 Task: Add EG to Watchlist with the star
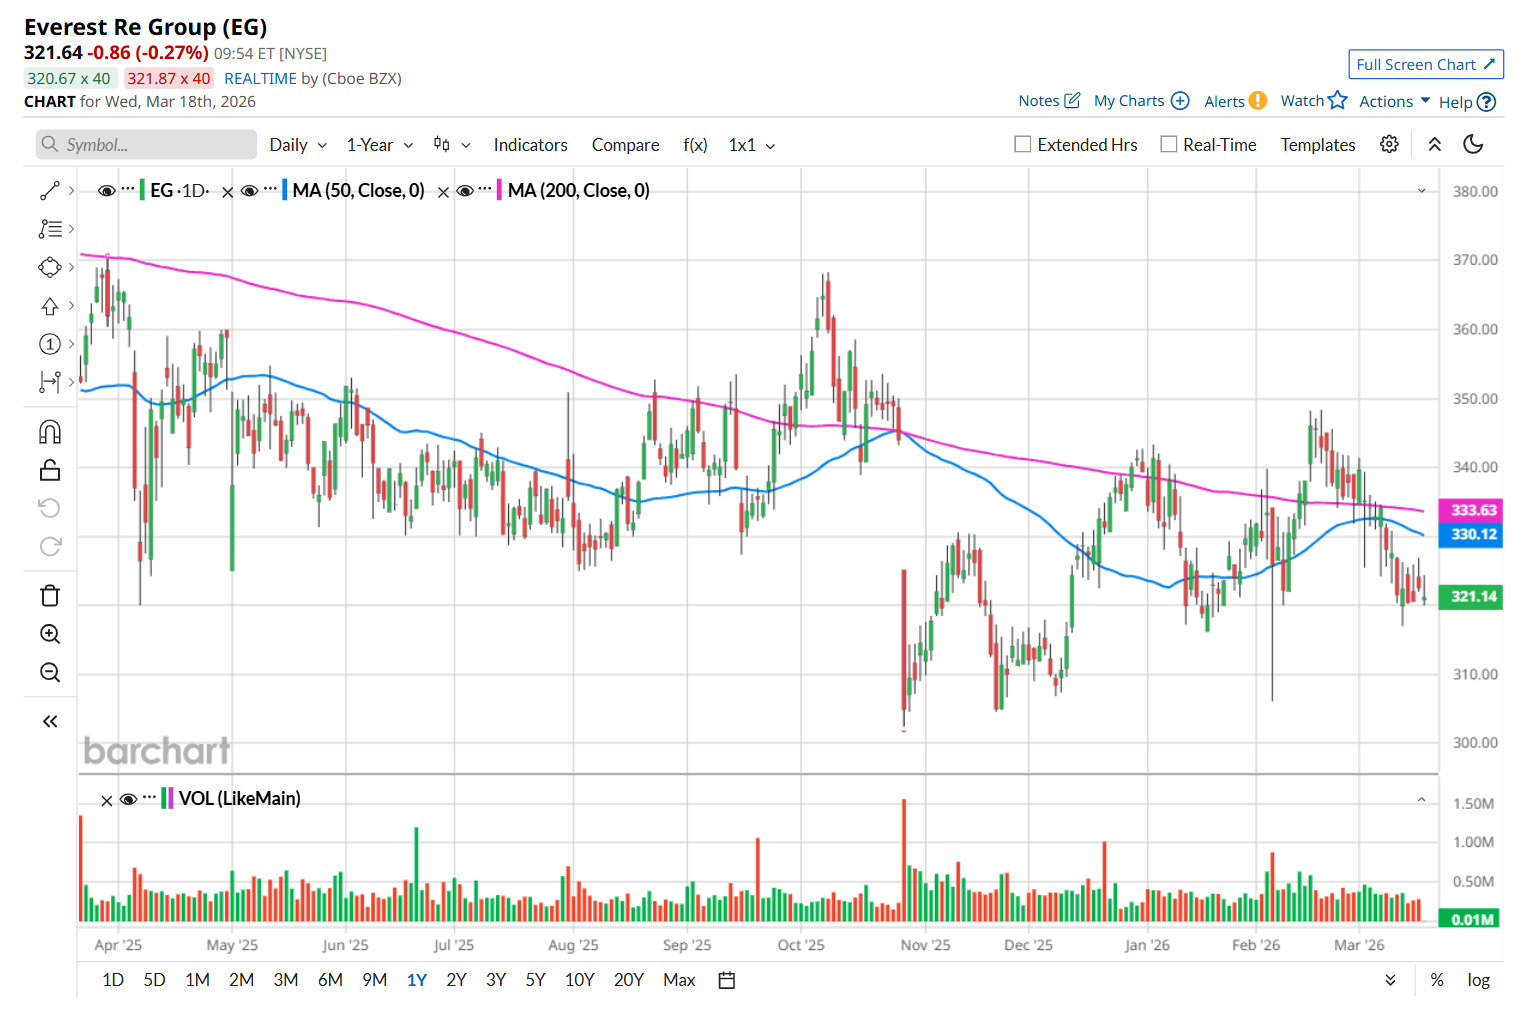tap(1337, 100)
